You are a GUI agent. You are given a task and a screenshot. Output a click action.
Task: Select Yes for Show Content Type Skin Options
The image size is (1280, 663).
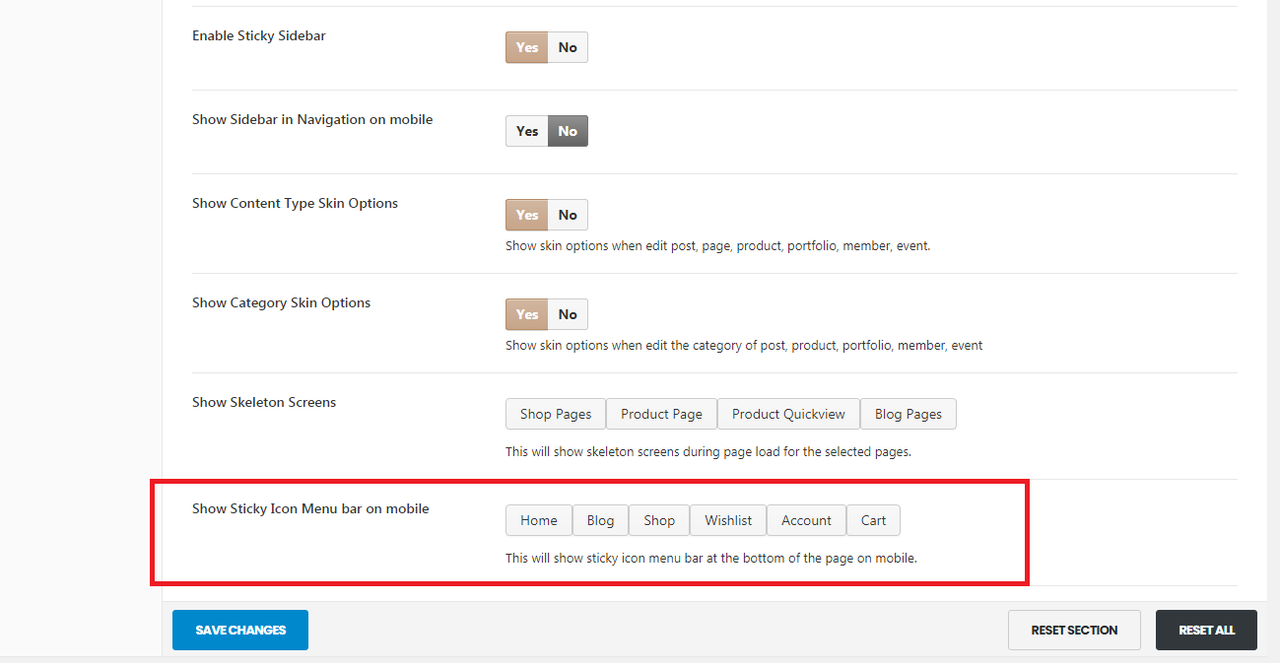tap(527, 215)
